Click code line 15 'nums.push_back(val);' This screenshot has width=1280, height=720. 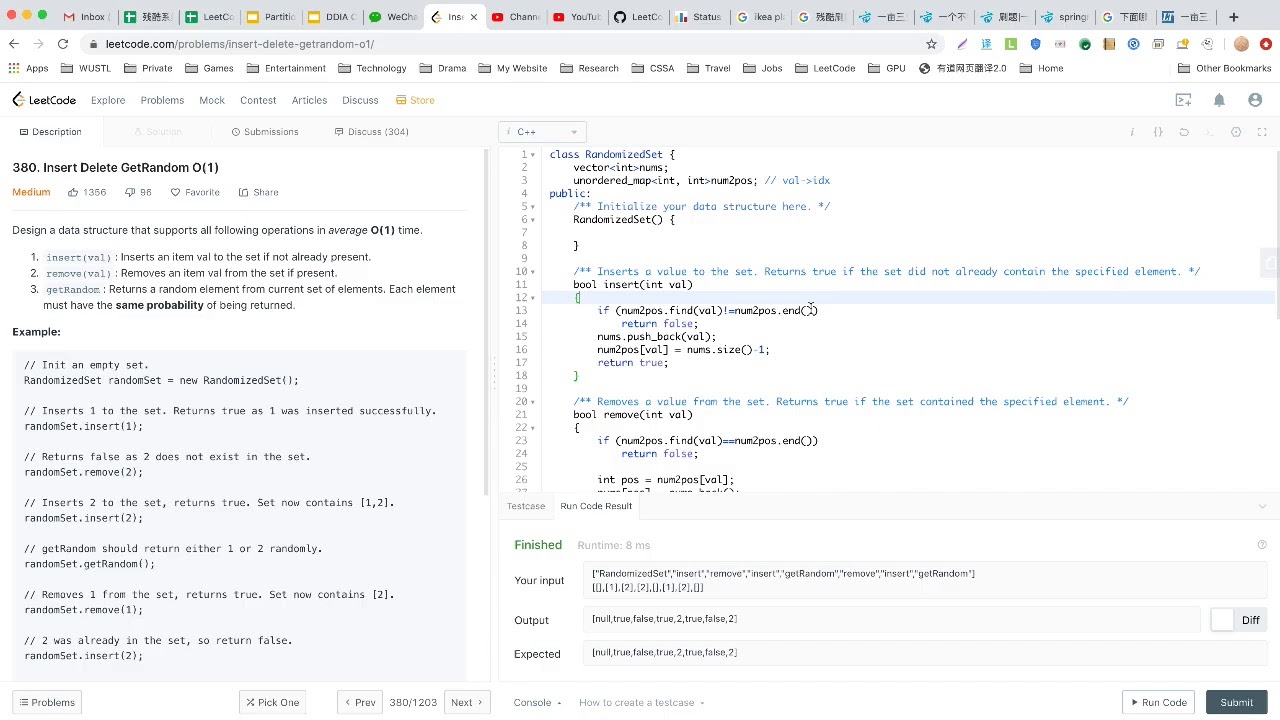pyautogui.click(x=656, y=336)
